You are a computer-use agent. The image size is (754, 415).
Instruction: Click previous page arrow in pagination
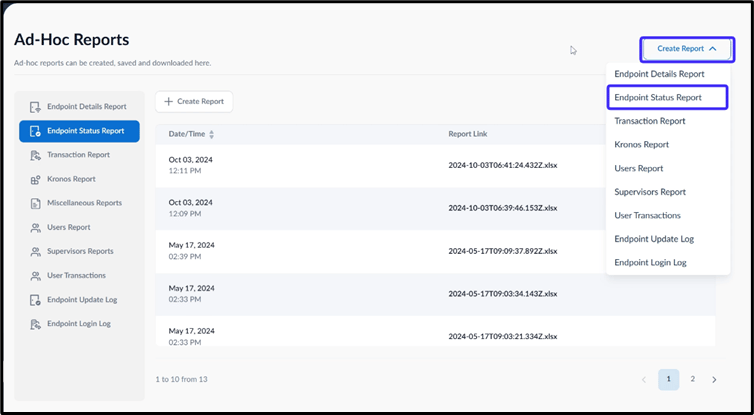tap(644, 380)
